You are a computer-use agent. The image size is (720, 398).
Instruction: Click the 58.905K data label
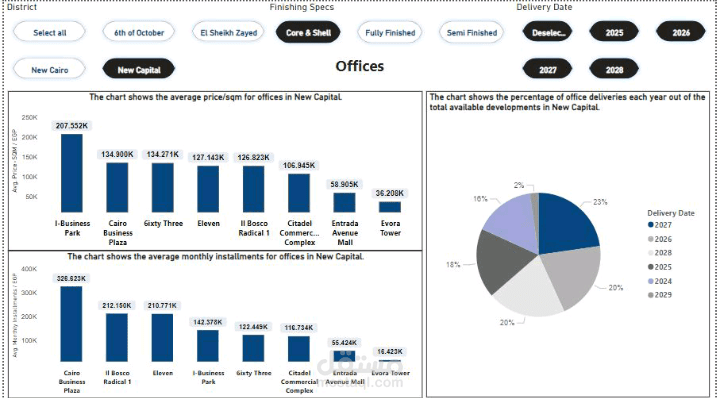pos(344,184)
